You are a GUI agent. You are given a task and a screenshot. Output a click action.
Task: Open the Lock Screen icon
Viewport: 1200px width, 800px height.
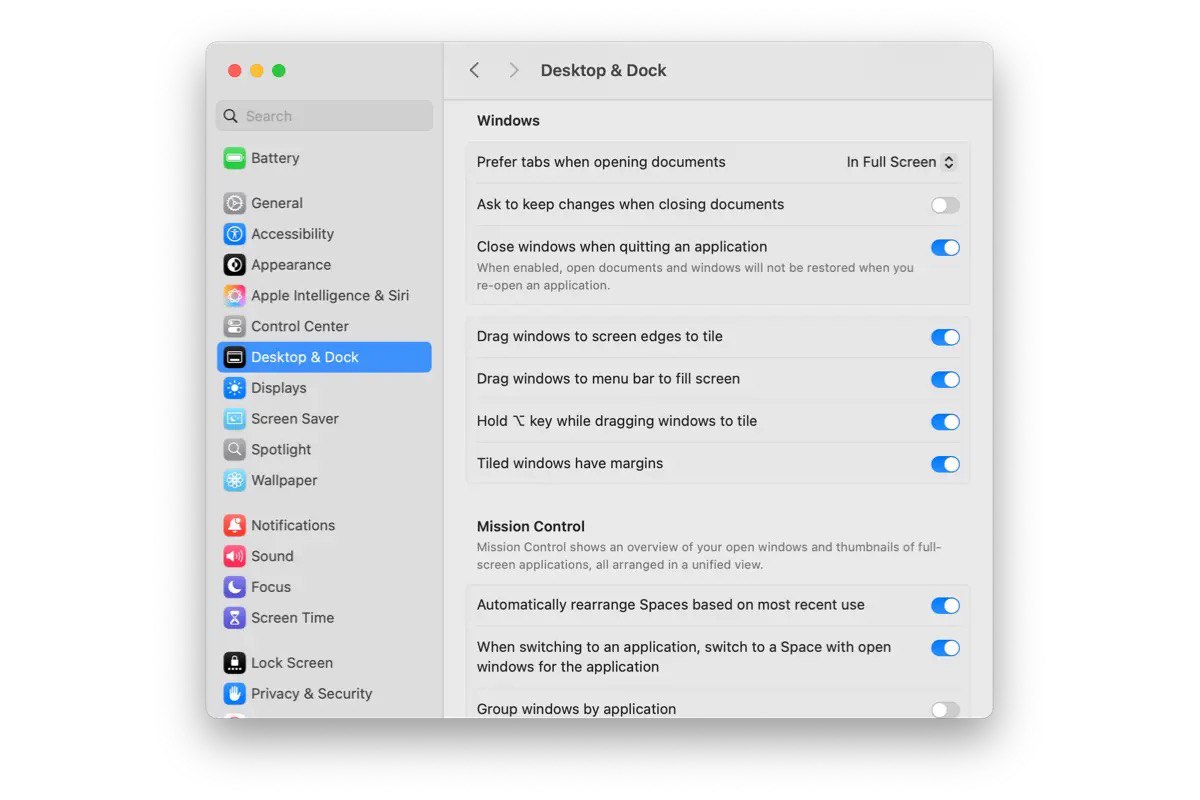pos(235,663)
